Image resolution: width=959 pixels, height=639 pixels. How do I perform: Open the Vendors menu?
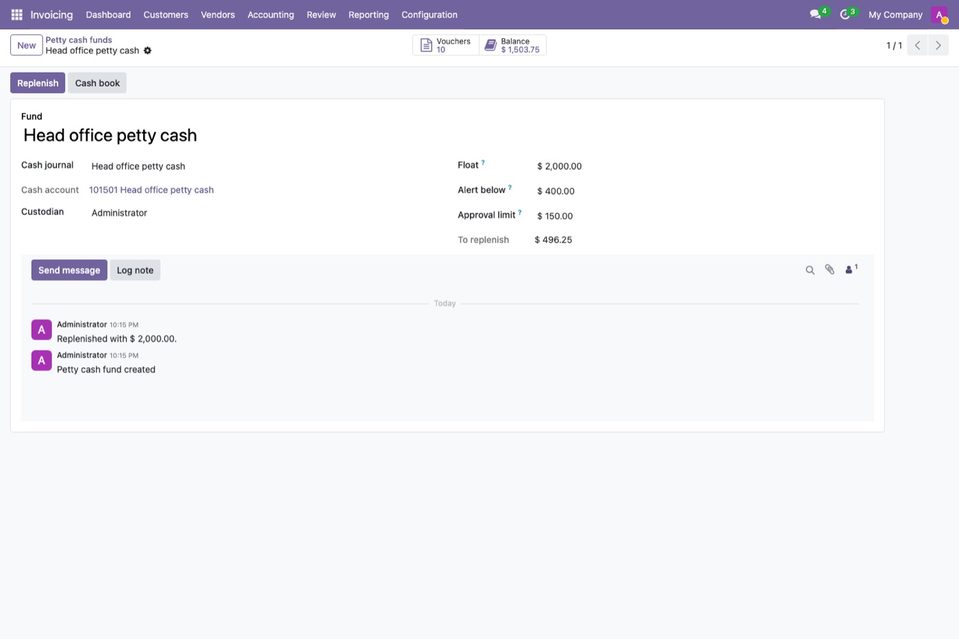click(x=218, y=15)
